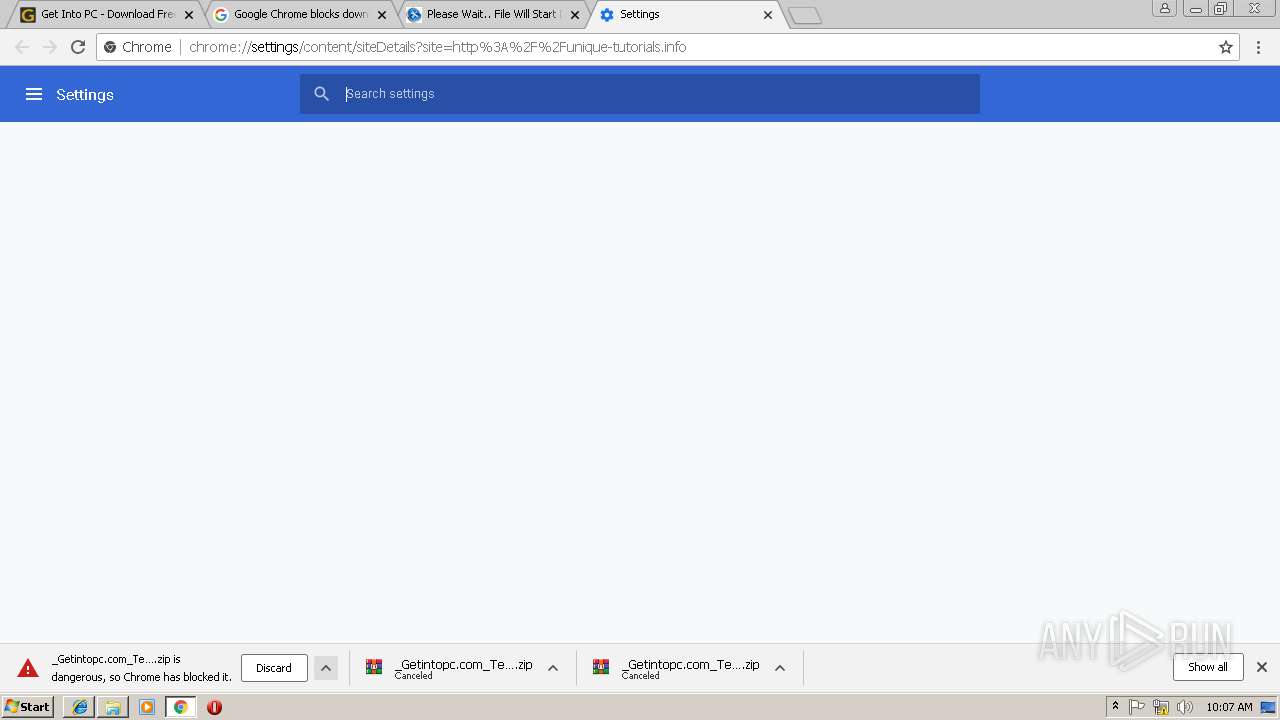Click the Chrome site info icon in address bar

click(110, 47)
